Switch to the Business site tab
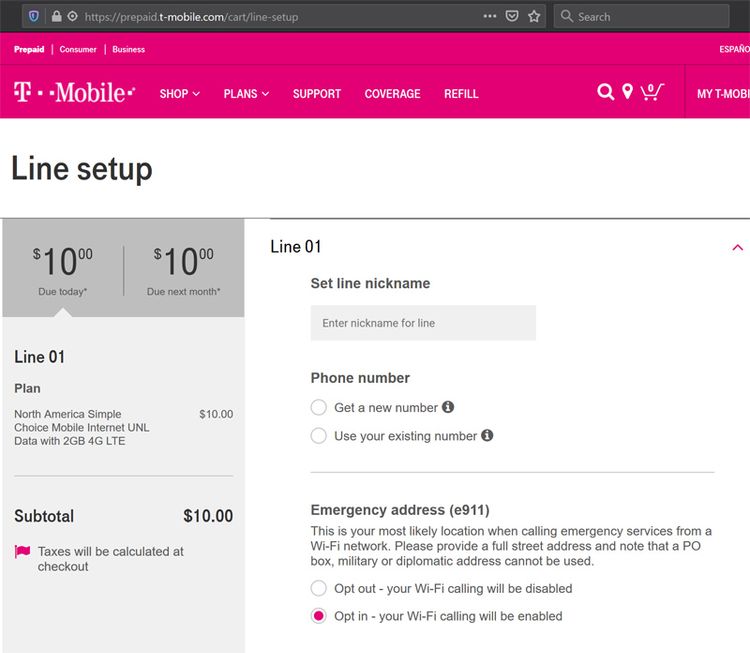750x653 pixels. tap(129, 49)
